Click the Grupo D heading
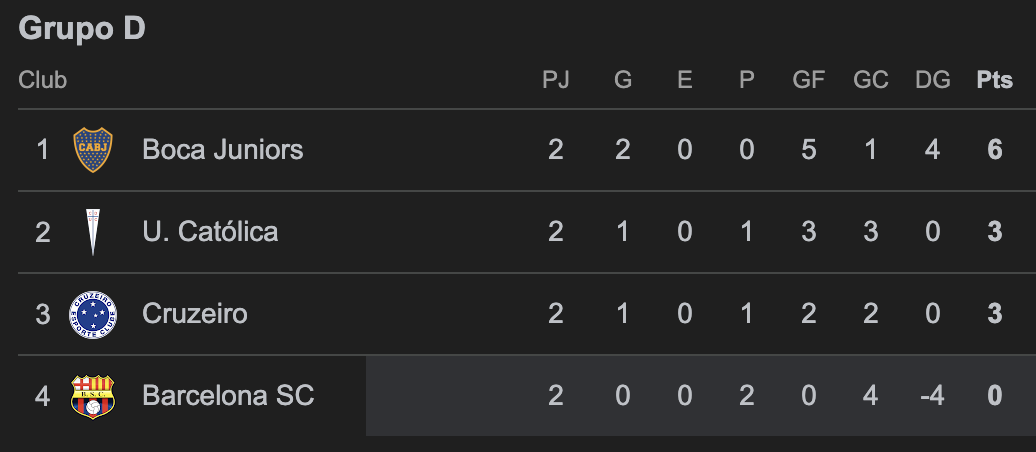This screenshot has width=1036, height=452. 82,29
